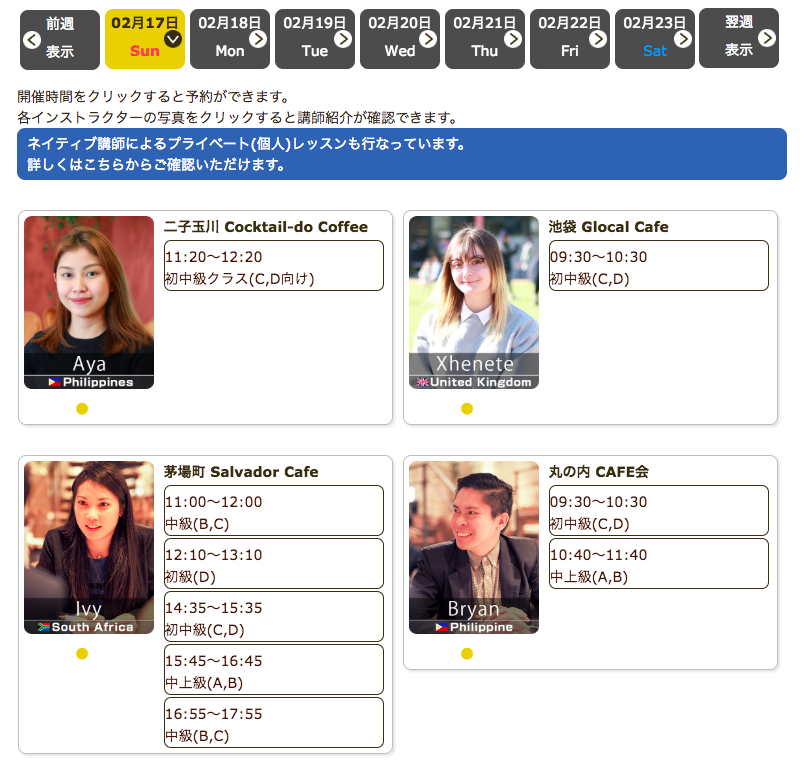Image resolution: width=806 pixels, height=767 pixels.
Task: Click the arrow icon on 02月18日 Mon
Action: [258, 39]
